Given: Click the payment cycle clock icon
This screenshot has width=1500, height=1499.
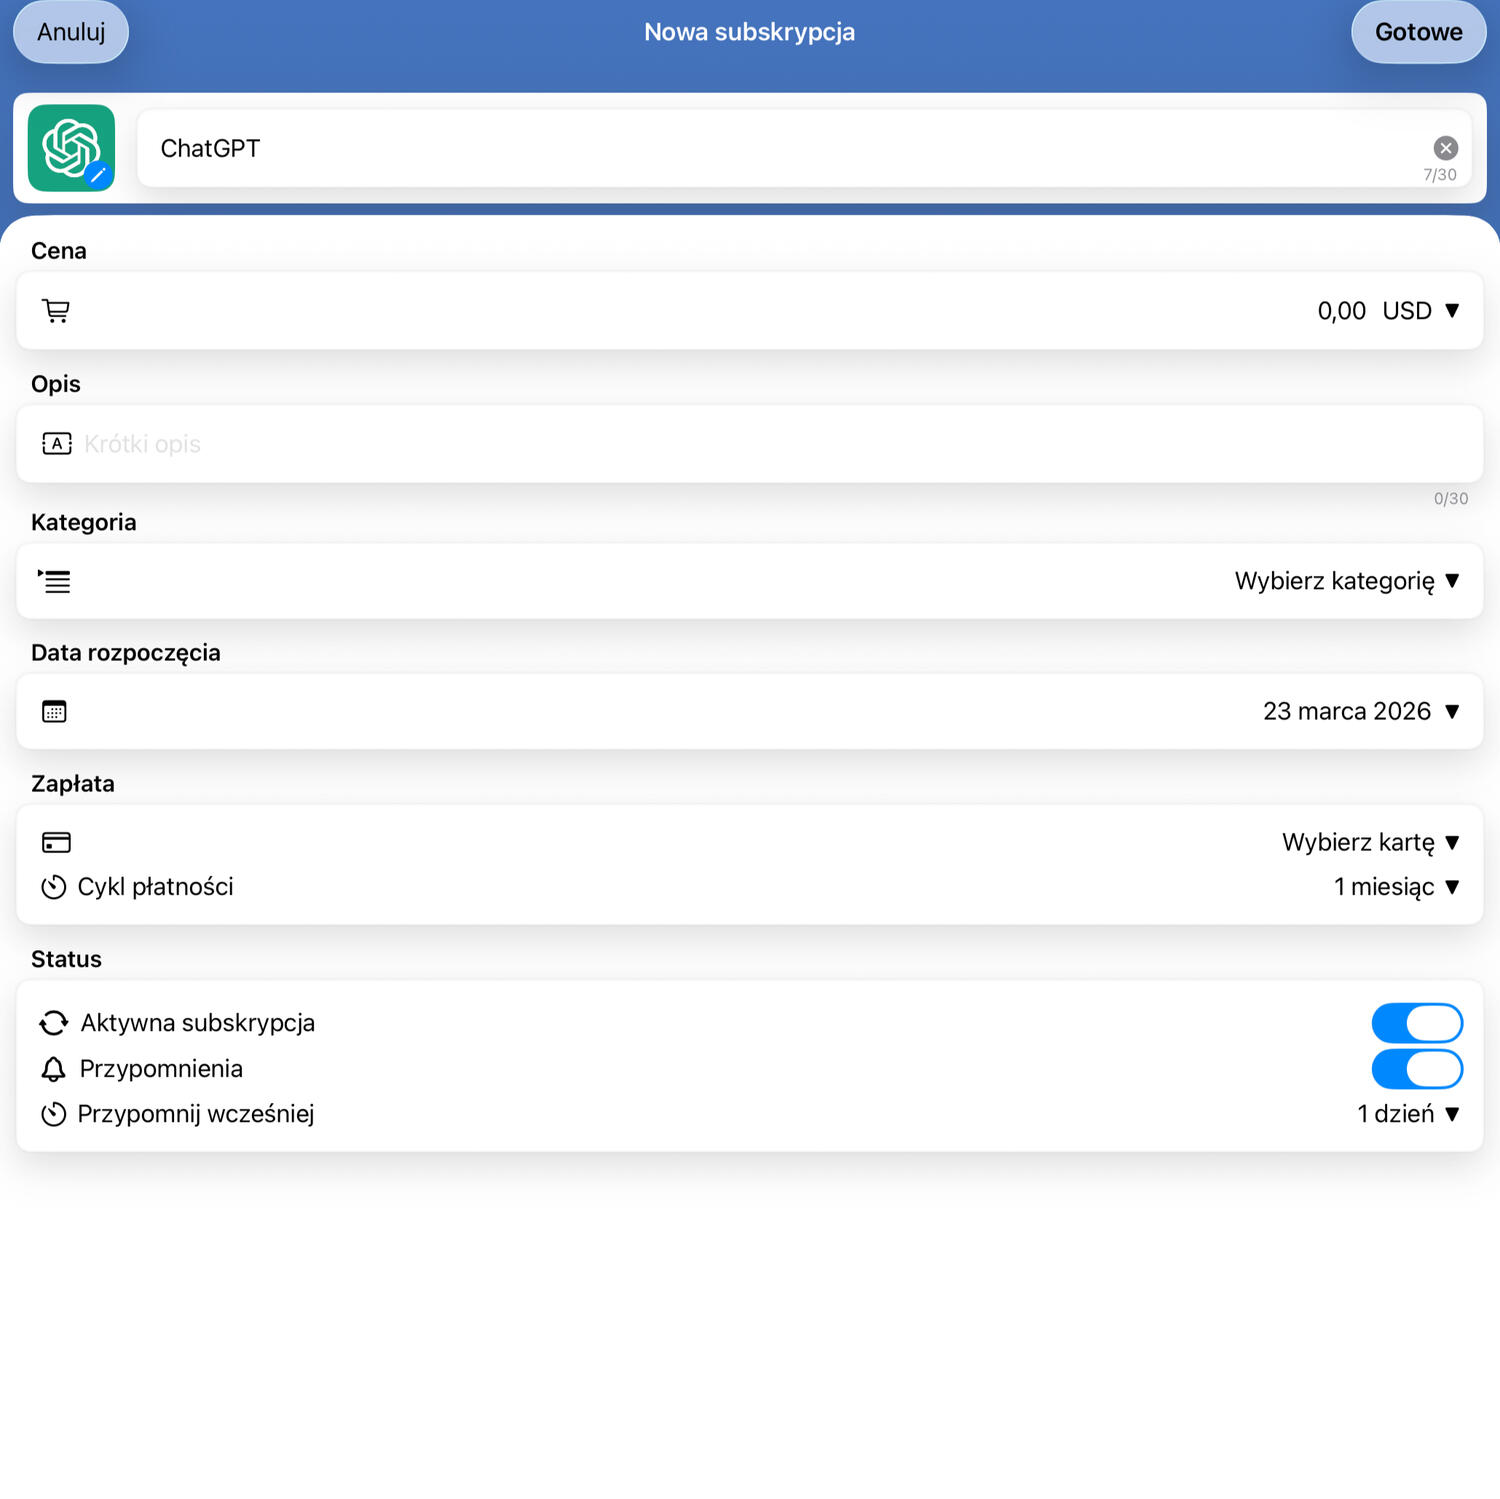Looking at the screenshot, I should click(54, 887).
